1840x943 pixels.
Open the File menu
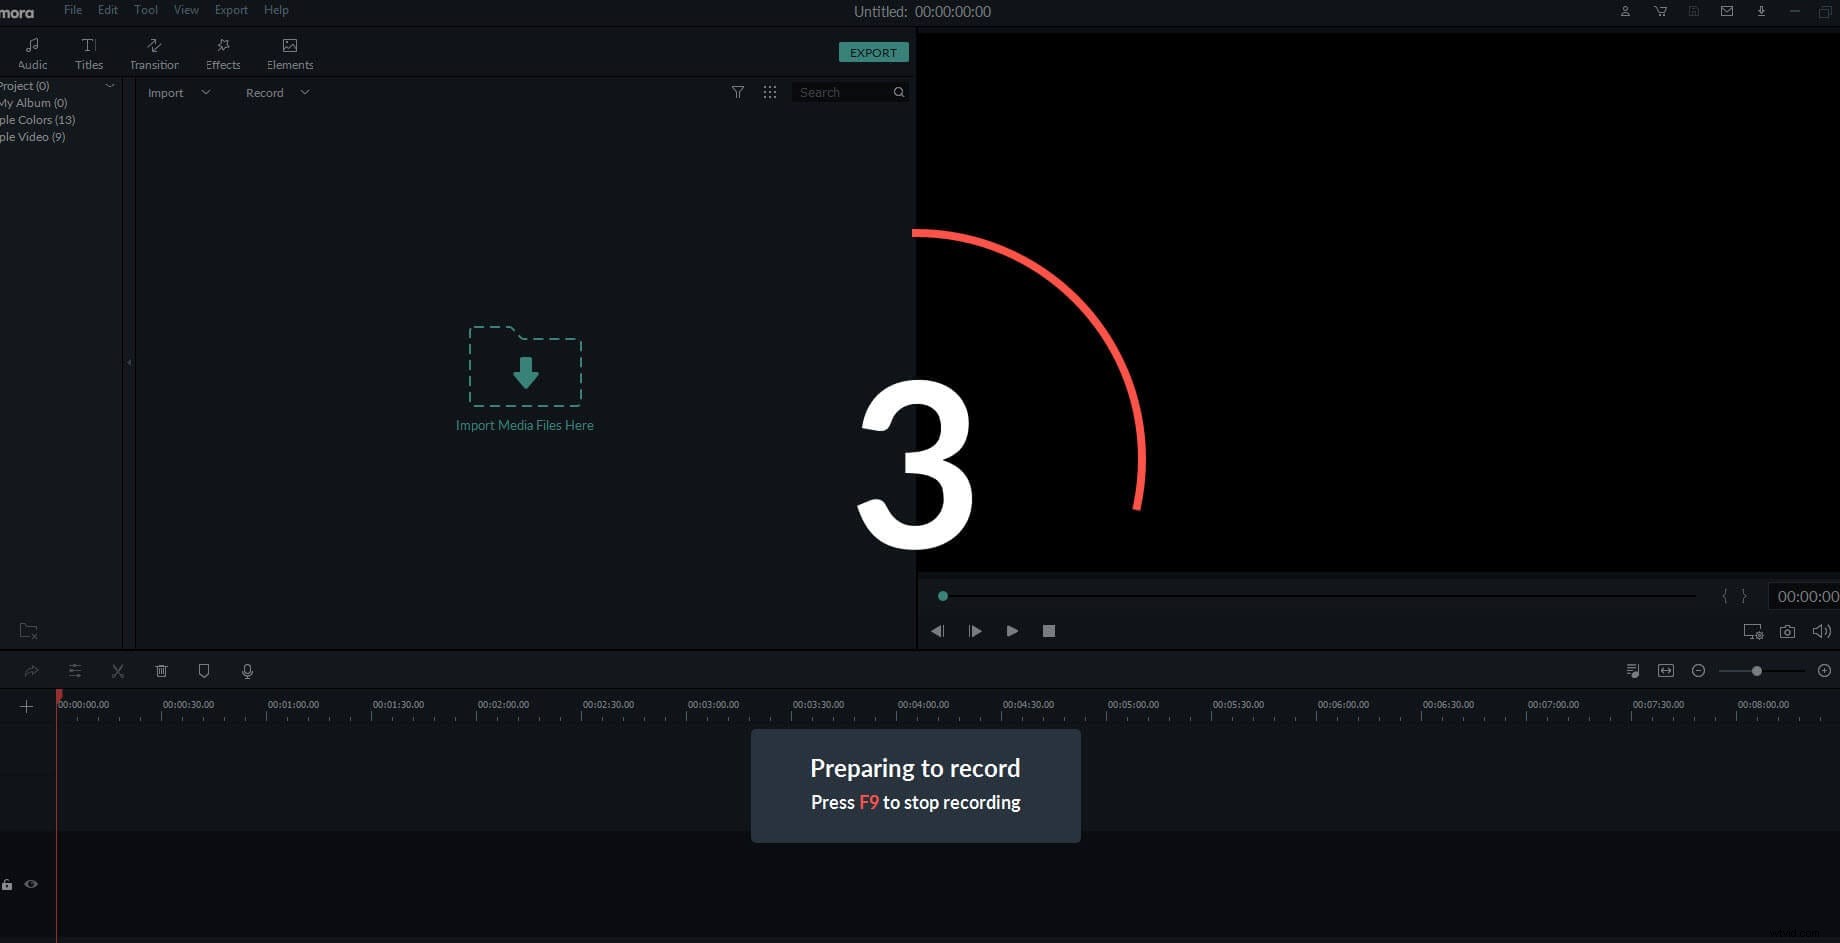[x=72, y=10]
